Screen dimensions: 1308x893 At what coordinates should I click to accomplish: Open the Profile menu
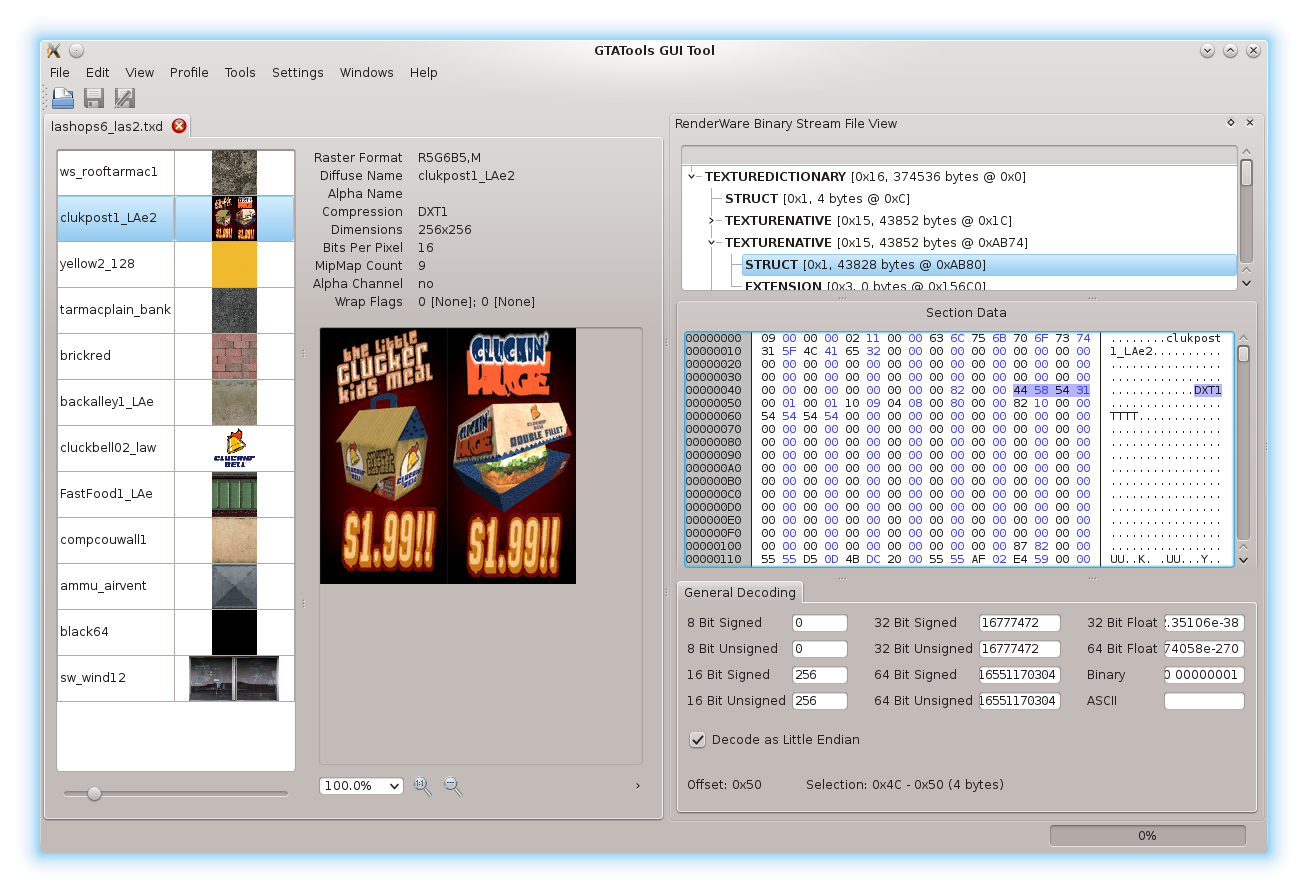(x=189, y=73)
